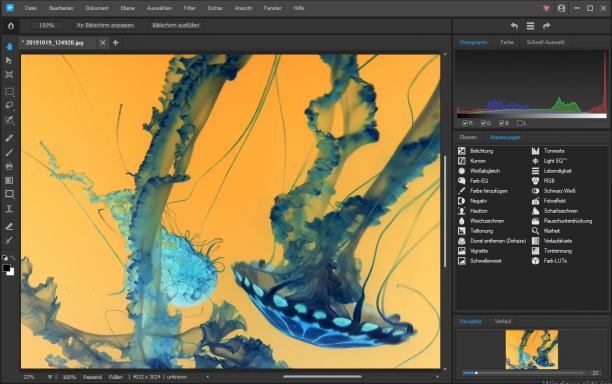This screenshot has height=384, width=612.
Task: Toggle the B histogram channel checkbox
Action: click(502, 123)
